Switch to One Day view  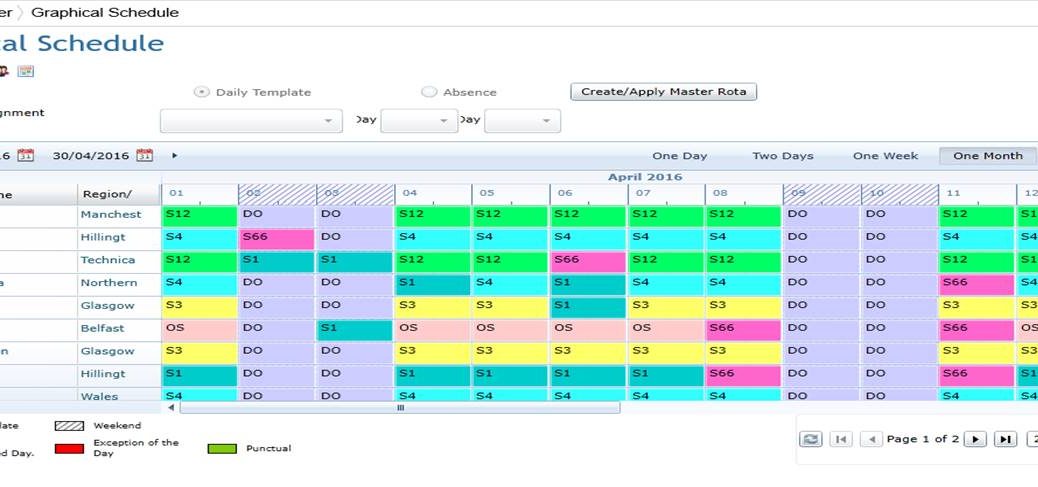[x=679, y=156]
